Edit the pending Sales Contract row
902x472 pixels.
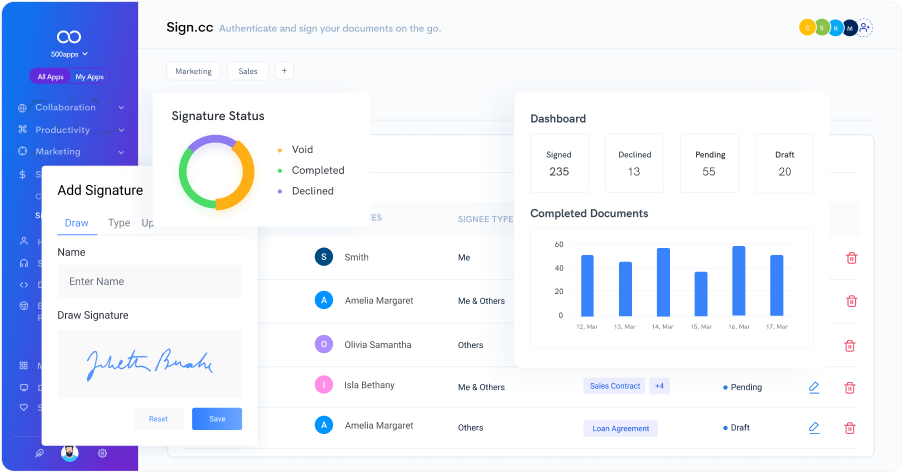coord(814,387)
